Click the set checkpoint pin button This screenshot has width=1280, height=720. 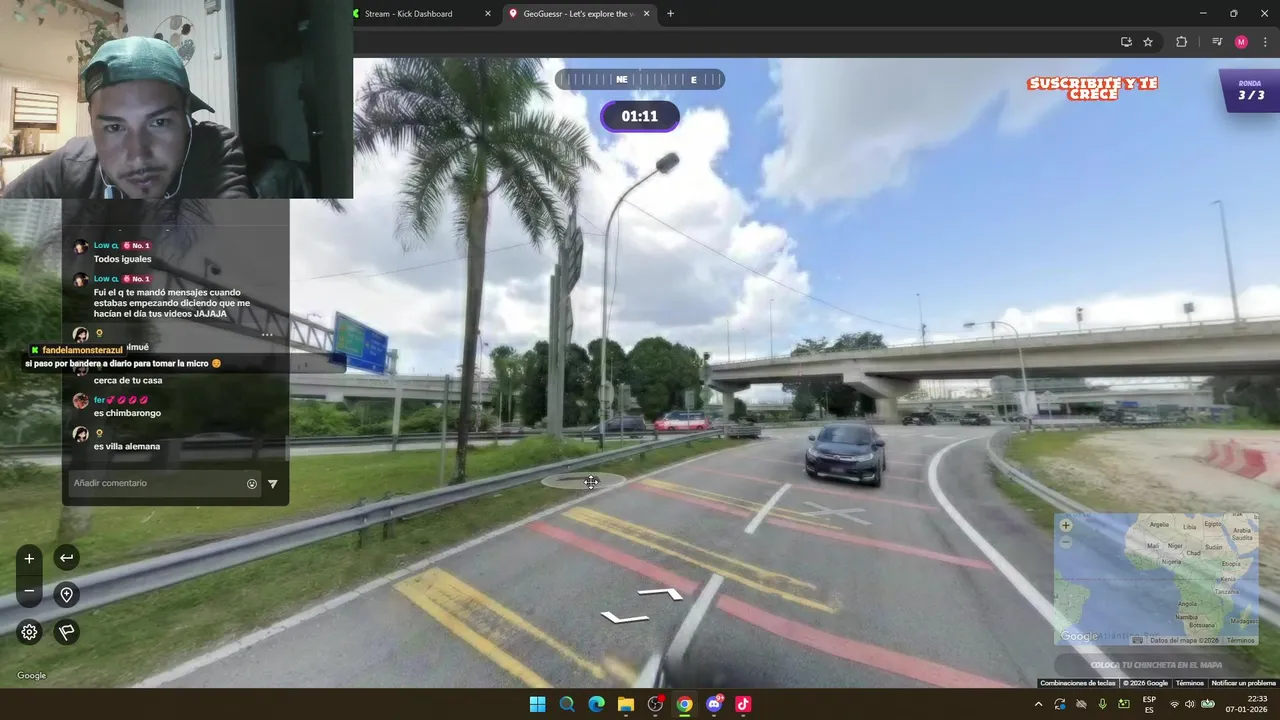66,595
